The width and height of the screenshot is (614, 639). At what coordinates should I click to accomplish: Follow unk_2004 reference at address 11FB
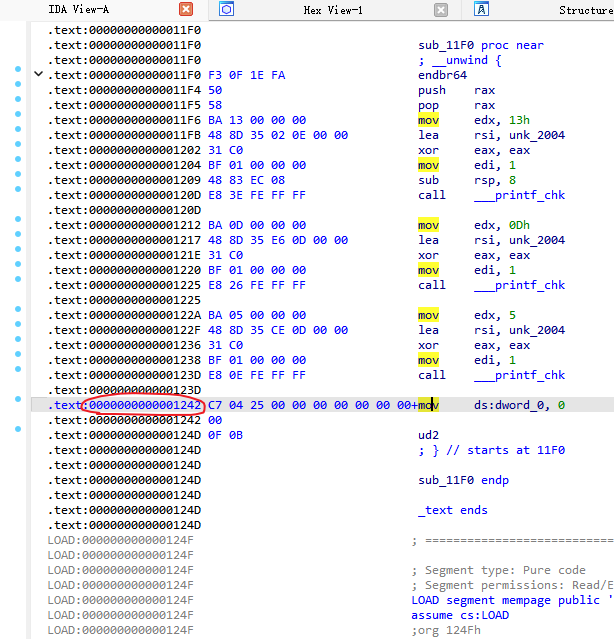click(537, 135)
